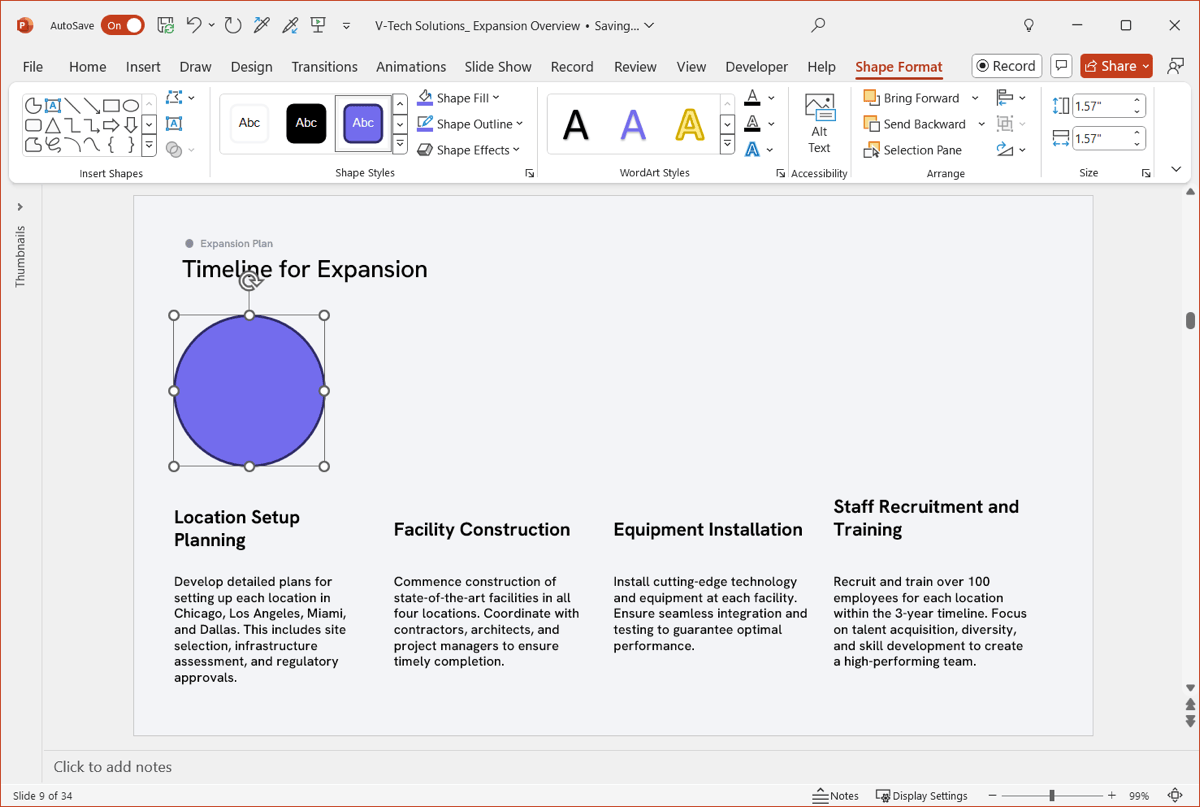
Task: Open the Text Fill dropdown arrow
Action: [771, 98]
